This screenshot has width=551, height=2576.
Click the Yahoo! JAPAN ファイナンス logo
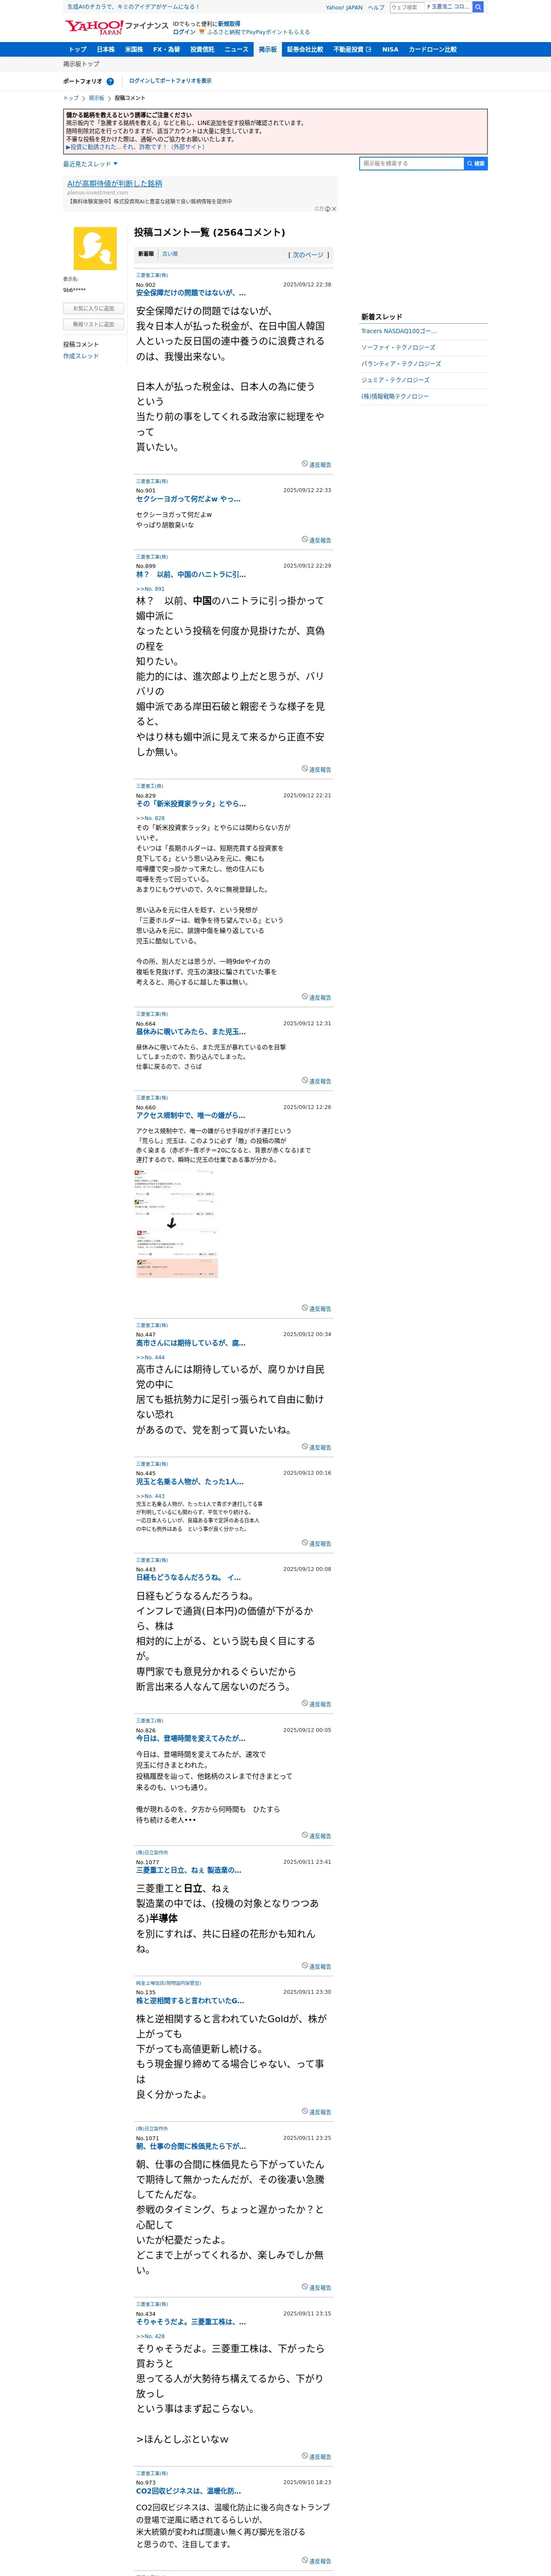click(117, 27)
